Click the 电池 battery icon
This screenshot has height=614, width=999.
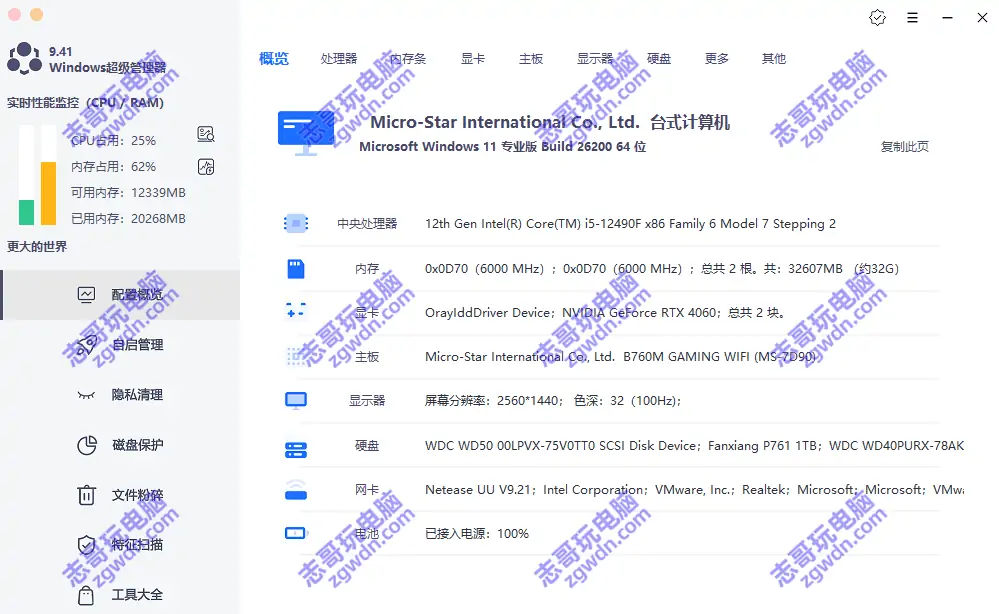(x=295, y=533)
